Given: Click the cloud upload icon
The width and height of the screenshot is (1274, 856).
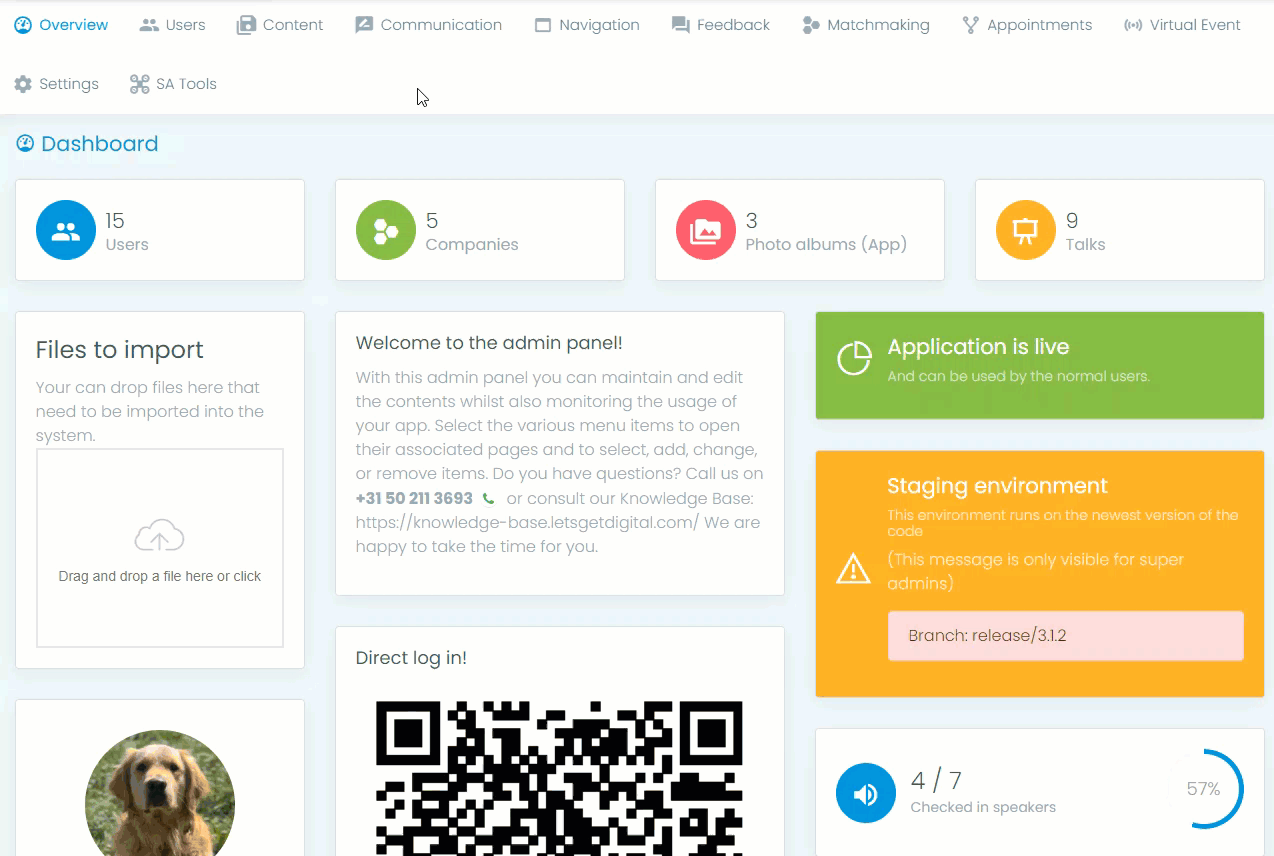Looking at the screenshot, I should pyautogui.click(x=160, y=536).
